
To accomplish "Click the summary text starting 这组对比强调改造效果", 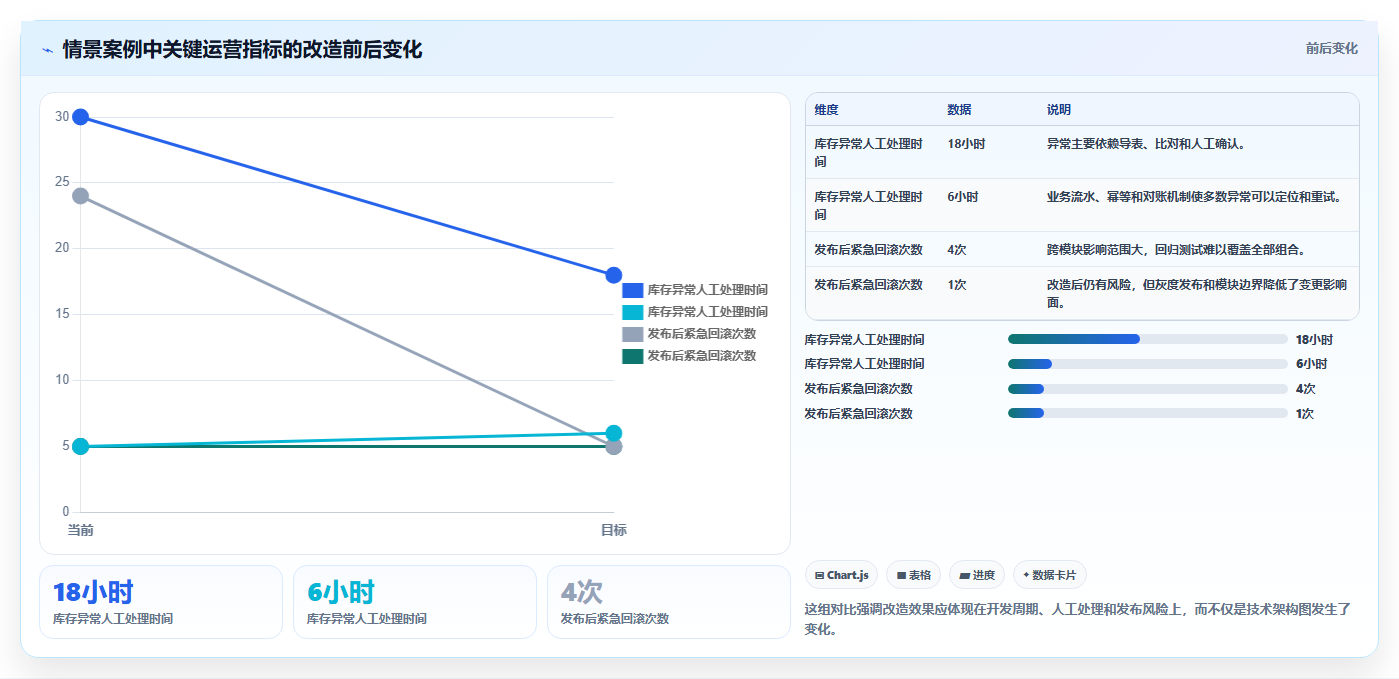I will pyautogui.click(x=1078, y=619).
